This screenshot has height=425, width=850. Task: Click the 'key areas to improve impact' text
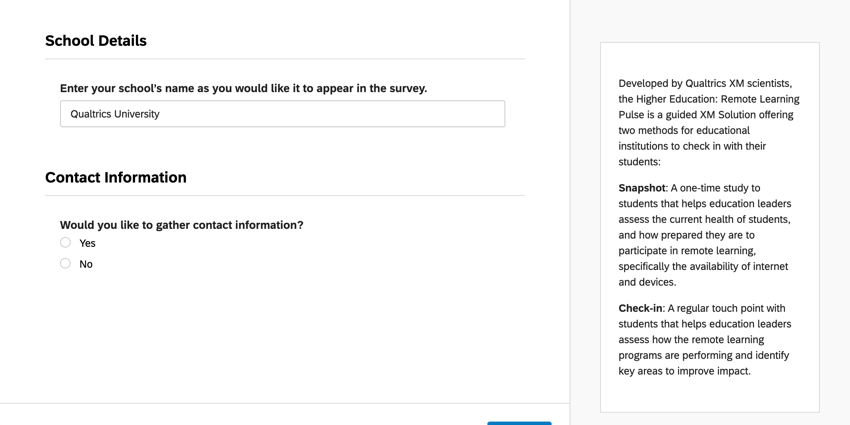pyautogui.click(x=684, y=371)
